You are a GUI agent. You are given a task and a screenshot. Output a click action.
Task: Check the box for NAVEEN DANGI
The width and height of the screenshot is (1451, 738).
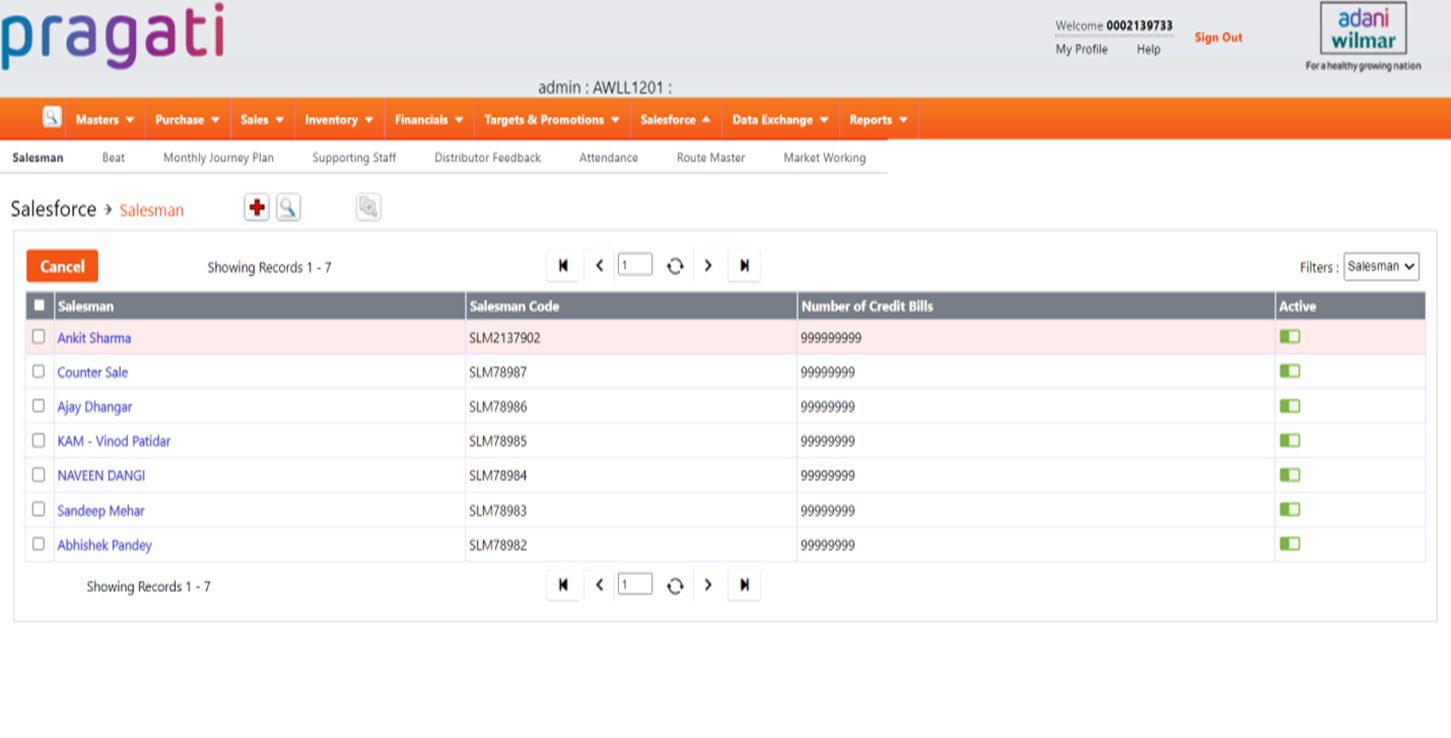coord(39,475)
